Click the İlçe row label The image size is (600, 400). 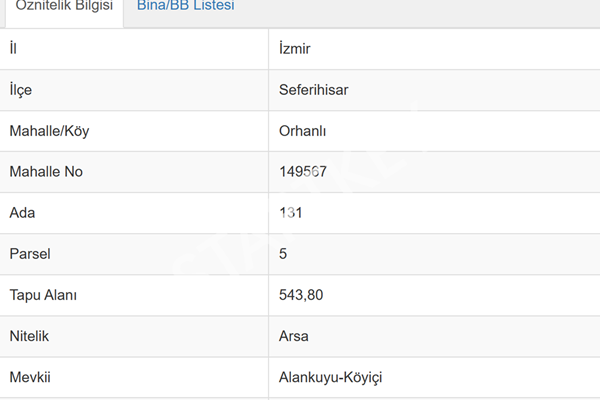click(x=21, y=90)
